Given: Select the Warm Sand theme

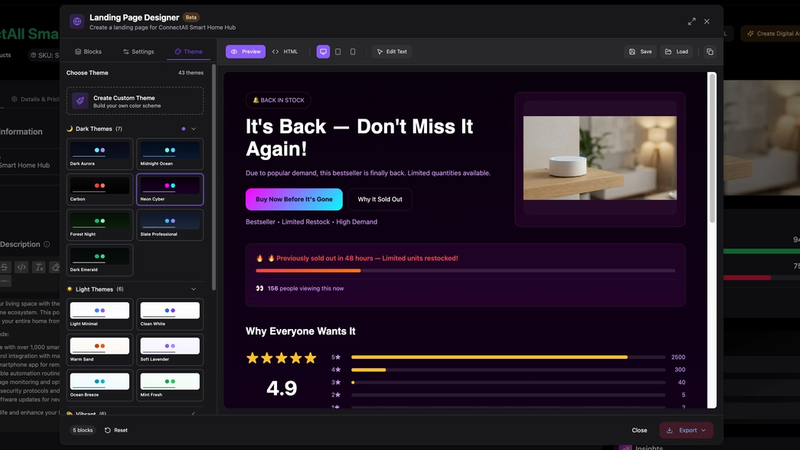Looking at the screenshot, I should tap(99, 349).
